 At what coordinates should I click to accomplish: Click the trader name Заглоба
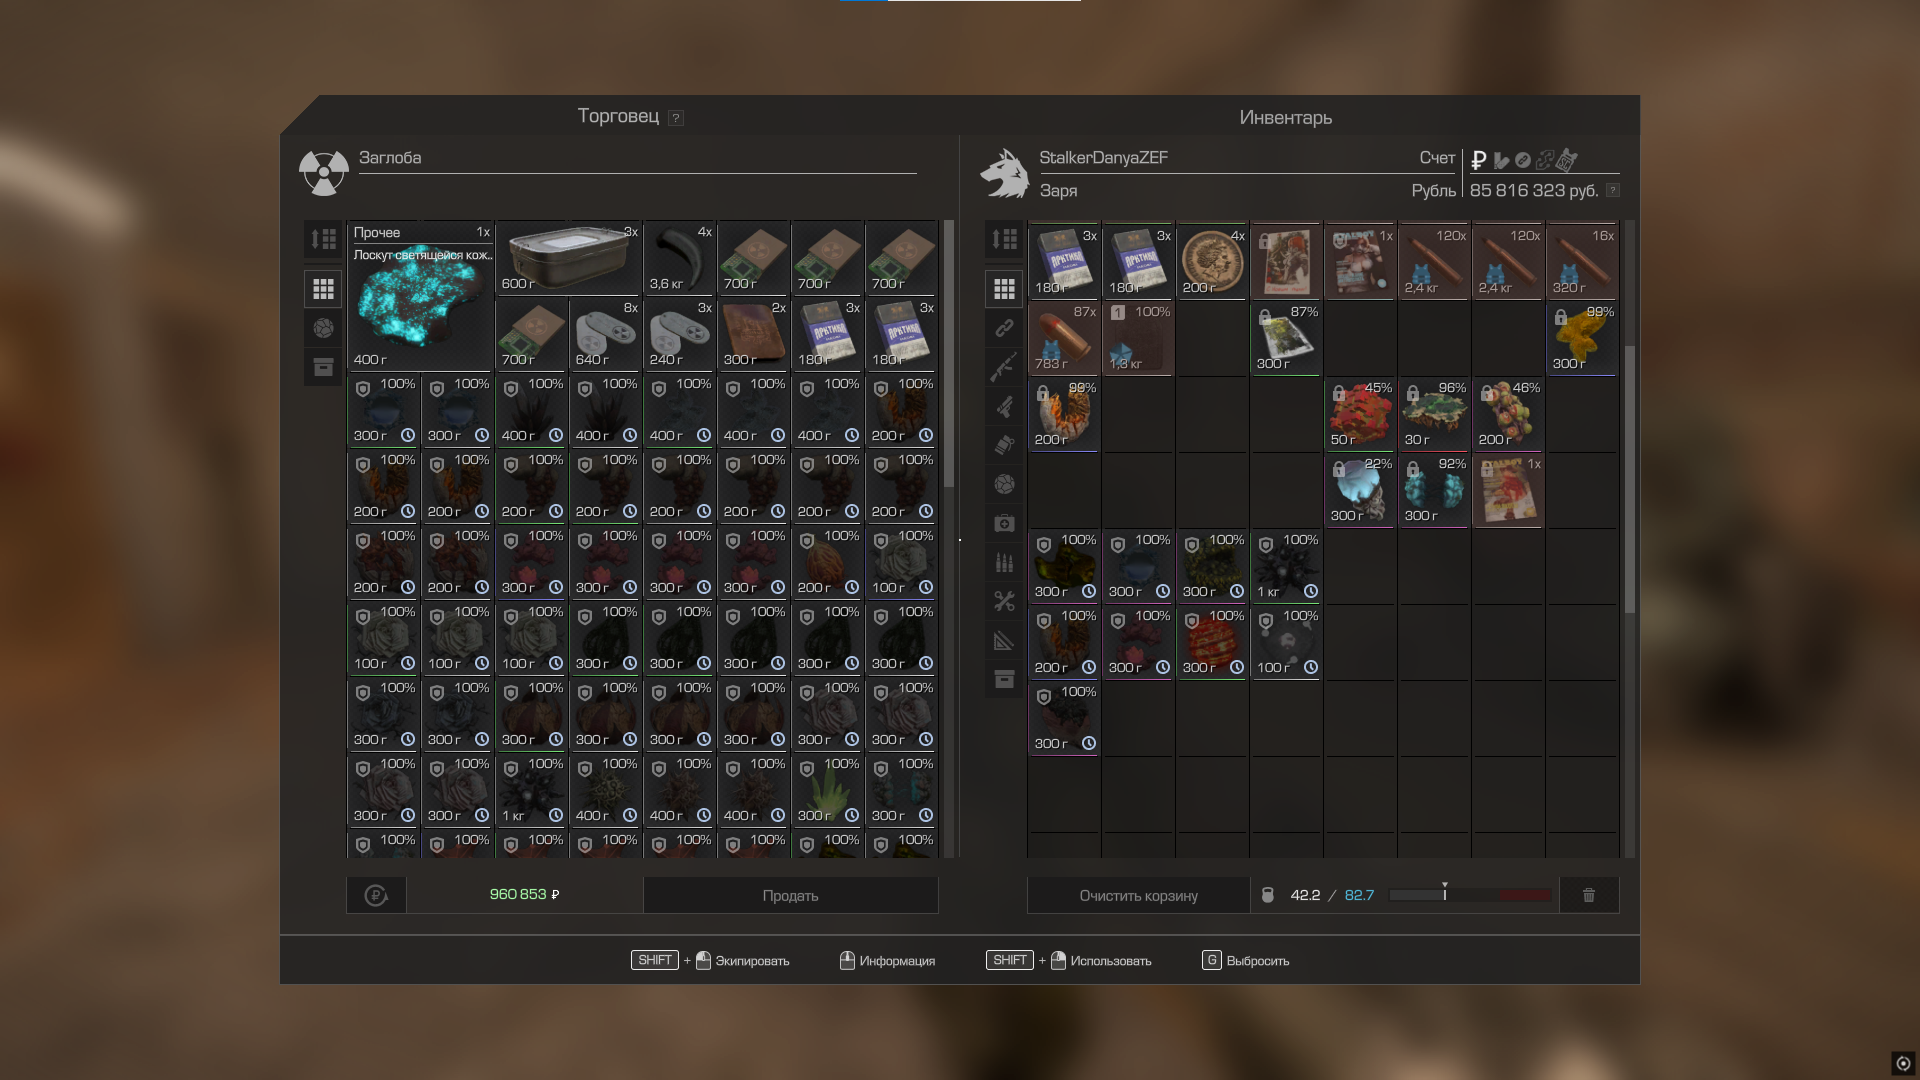390,158
